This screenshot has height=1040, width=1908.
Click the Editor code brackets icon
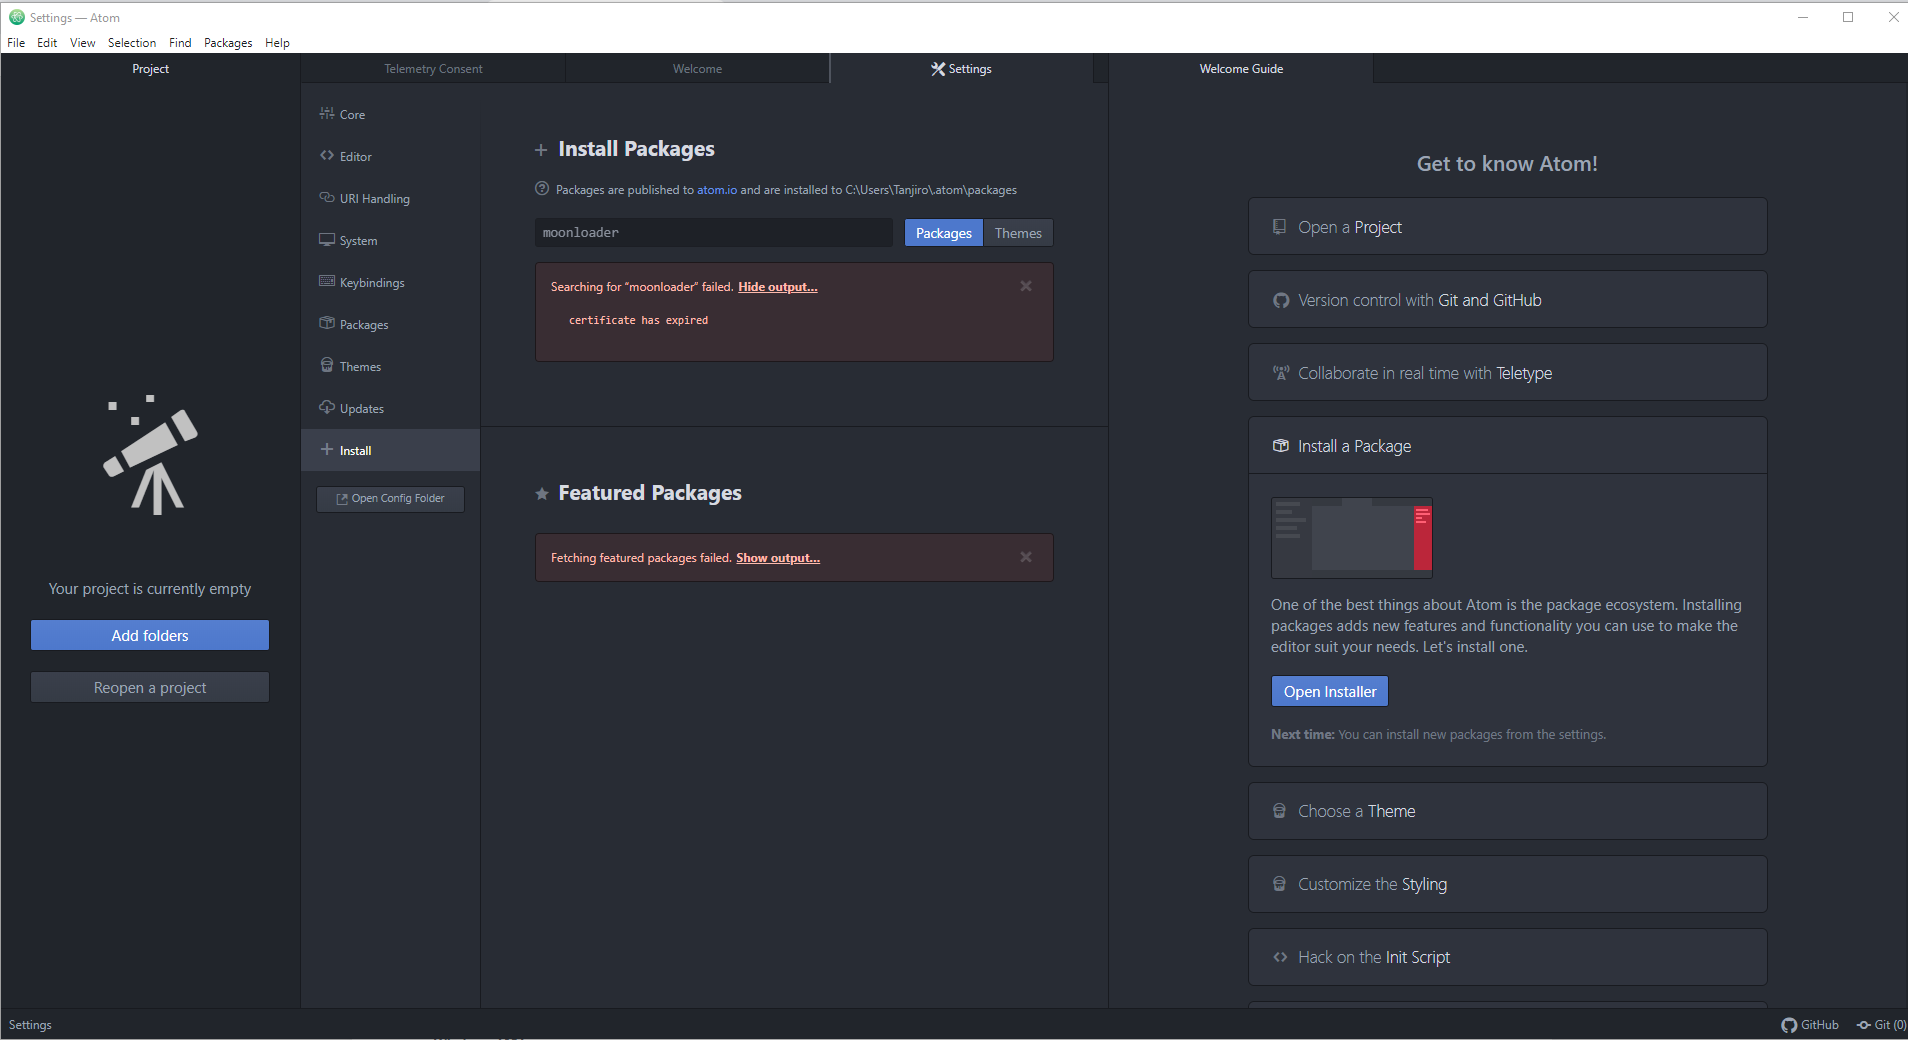click(327, 156)
